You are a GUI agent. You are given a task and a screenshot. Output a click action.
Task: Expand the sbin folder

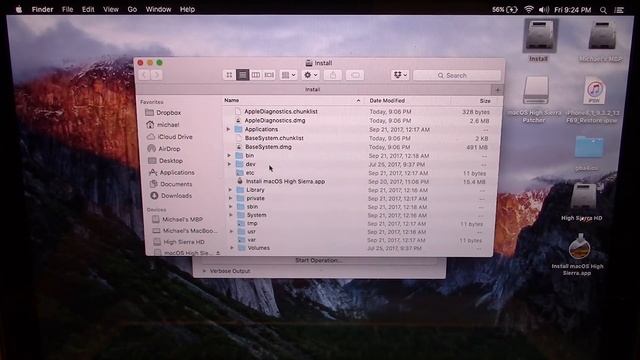[231, 207]
